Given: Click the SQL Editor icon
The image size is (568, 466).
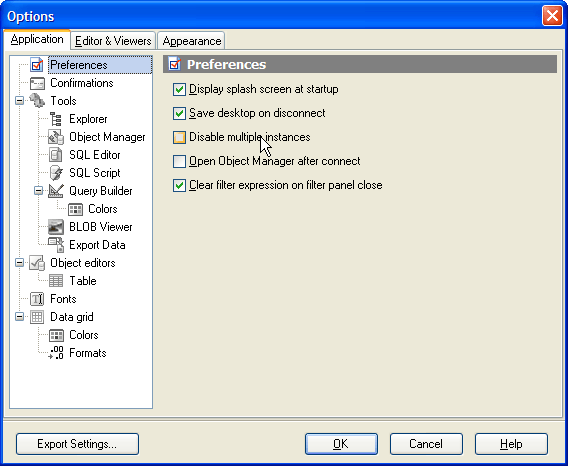Looking at the screenshot, I should point(56,155).
